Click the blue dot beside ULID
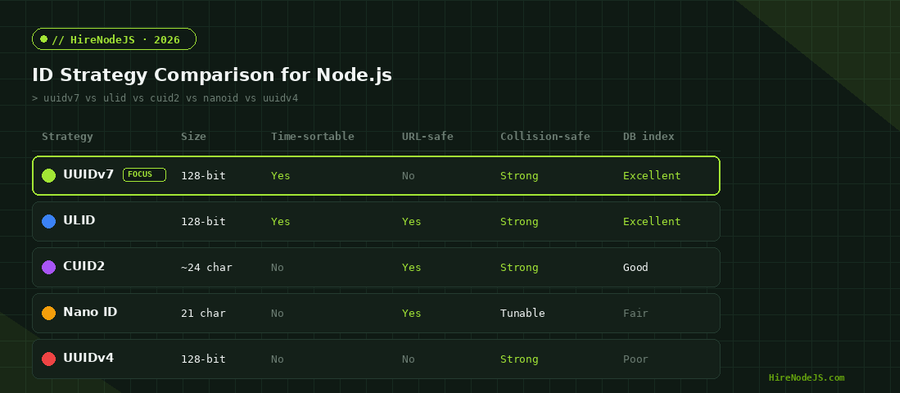This screenshot has width=900, height=393. click(x=49, y=221)
